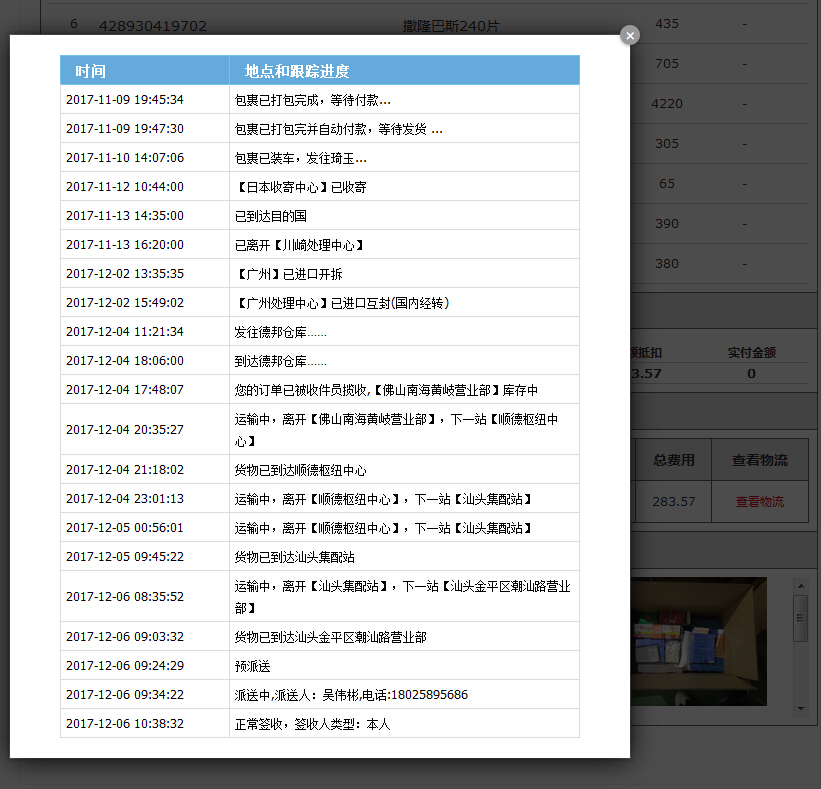Select timestamp 2017-12-06 09:24:29
Screen dimensions: 821x789
click(x=125, y=665)
